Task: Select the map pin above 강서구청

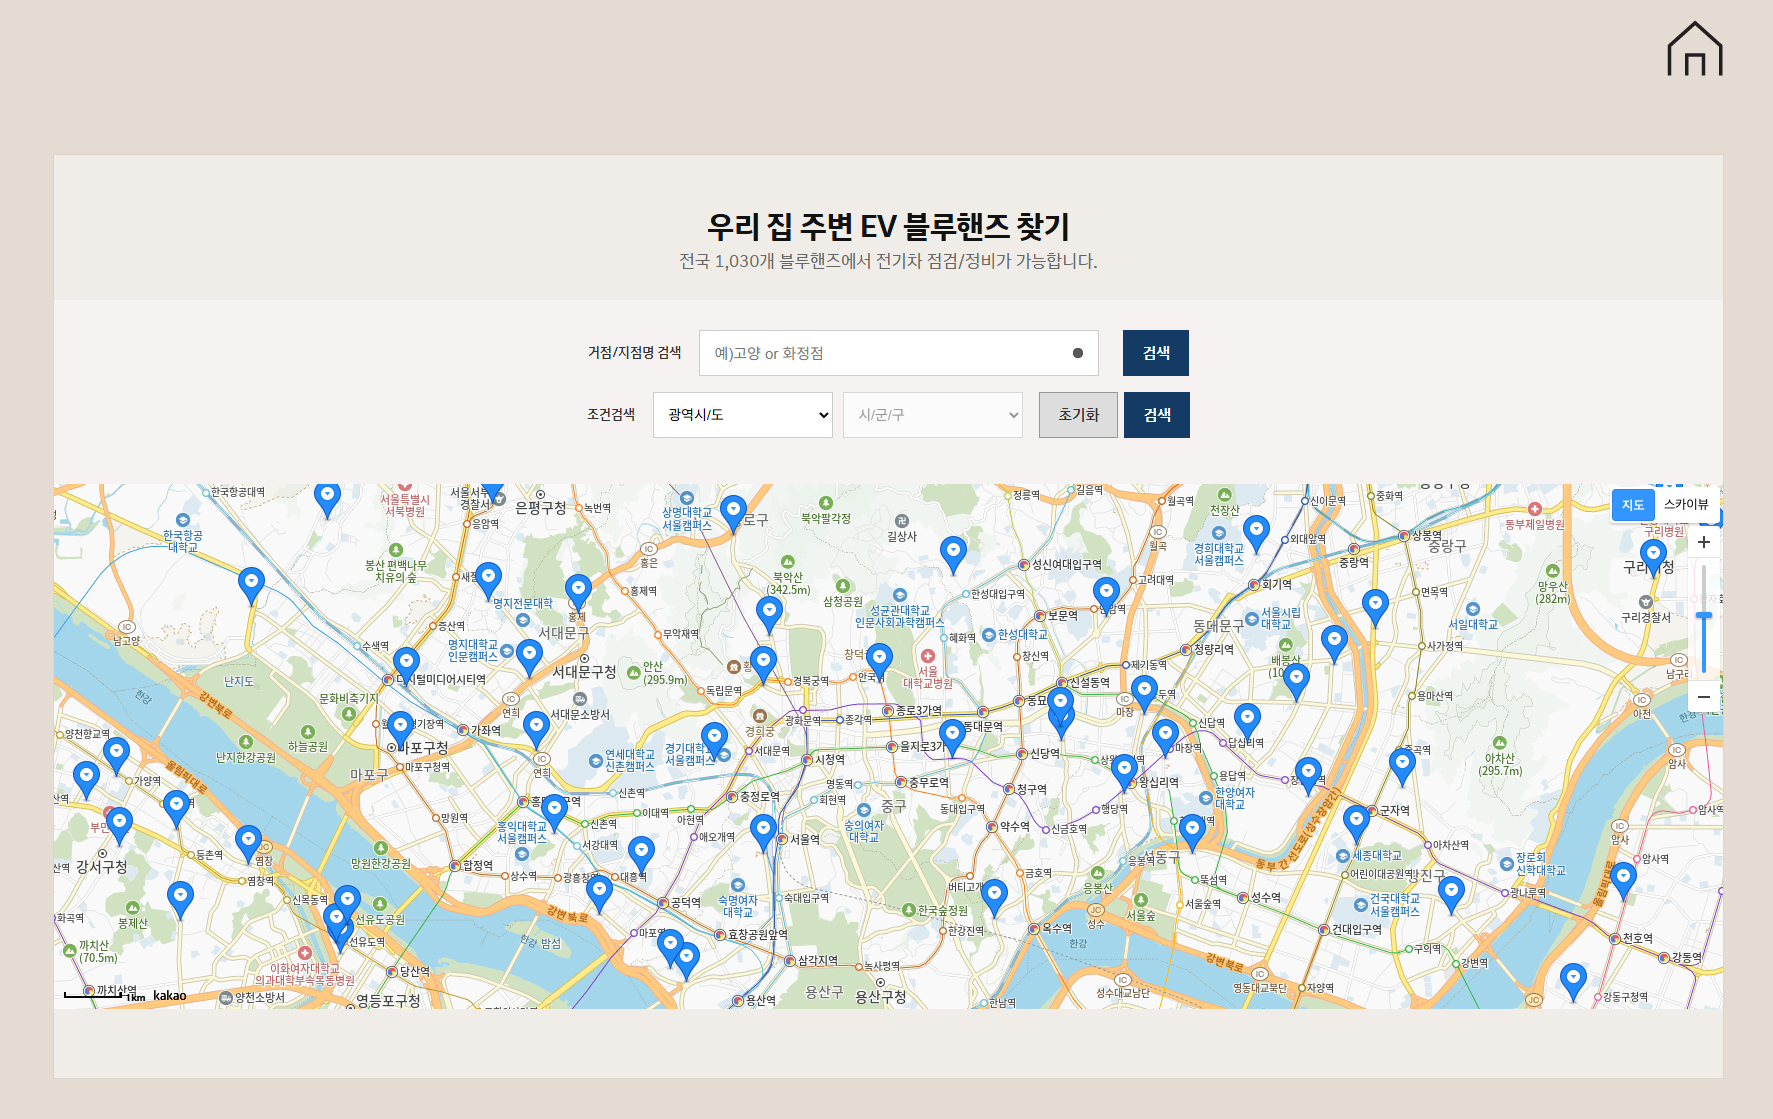Action: [x=119, y=825]
